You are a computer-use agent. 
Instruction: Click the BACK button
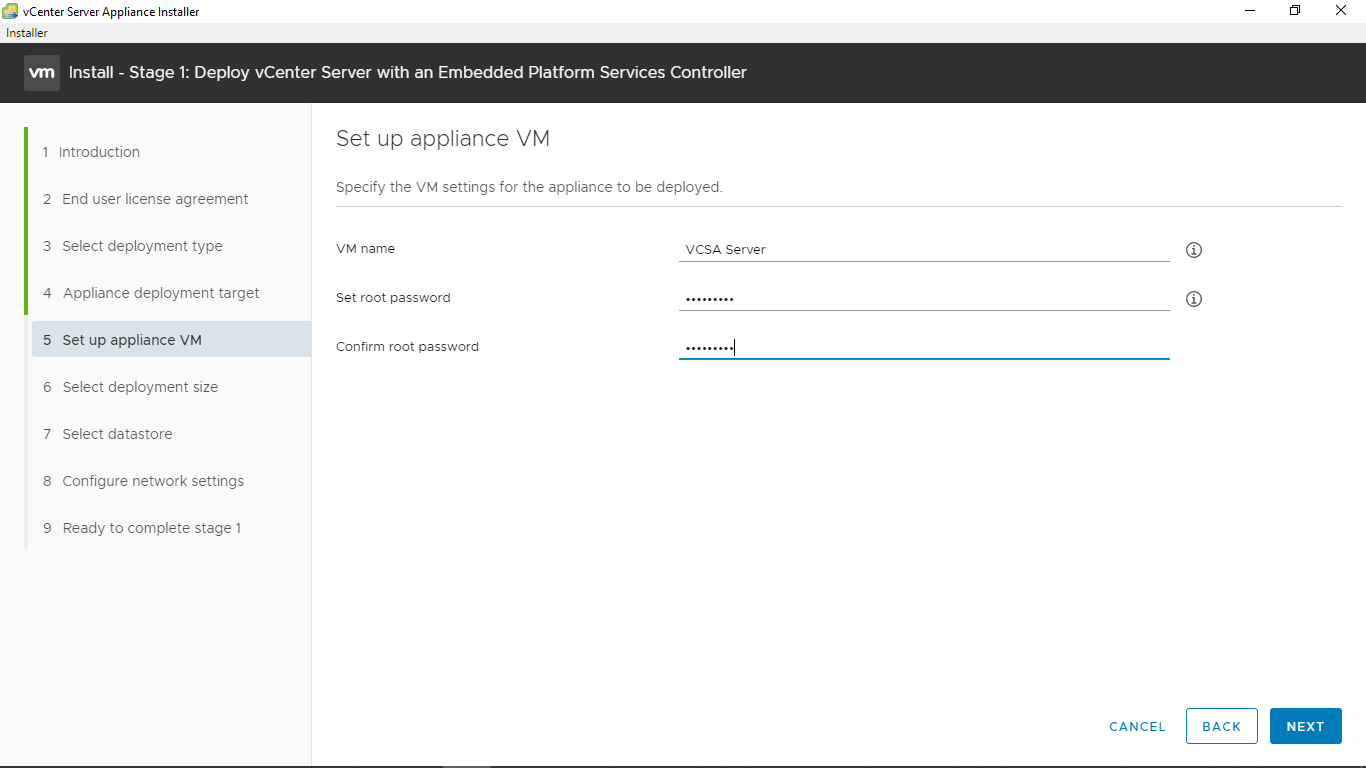click(1221, 726)
